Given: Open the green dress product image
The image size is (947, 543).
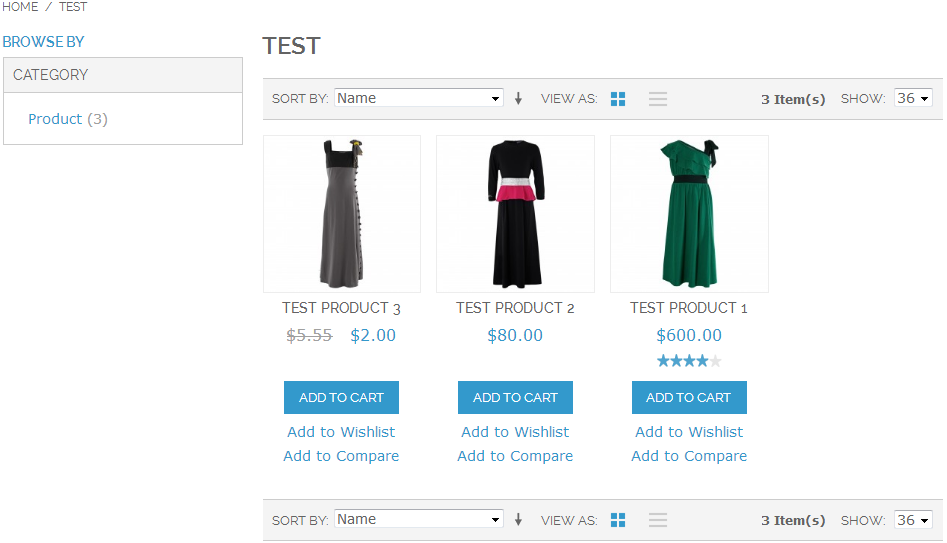Looking at the screenshot, I should (689, 214).
